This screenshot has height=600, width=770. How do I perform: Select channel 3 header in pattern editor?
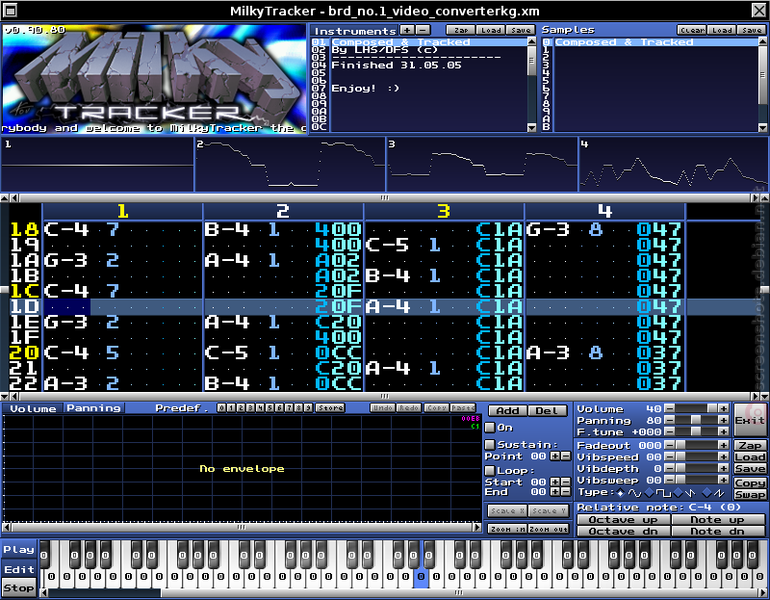coord(443,212)
